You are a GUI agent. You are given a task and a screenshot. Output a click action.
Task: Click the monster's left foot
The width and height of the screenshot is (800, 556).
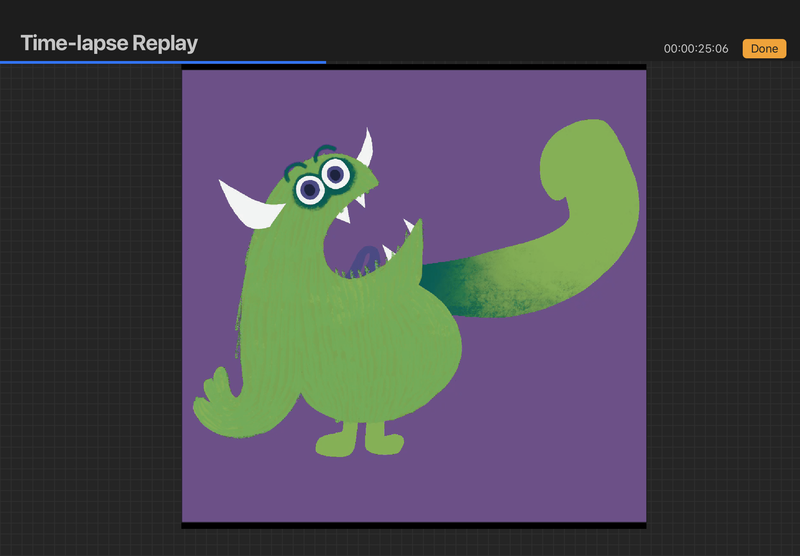[337, 441]
